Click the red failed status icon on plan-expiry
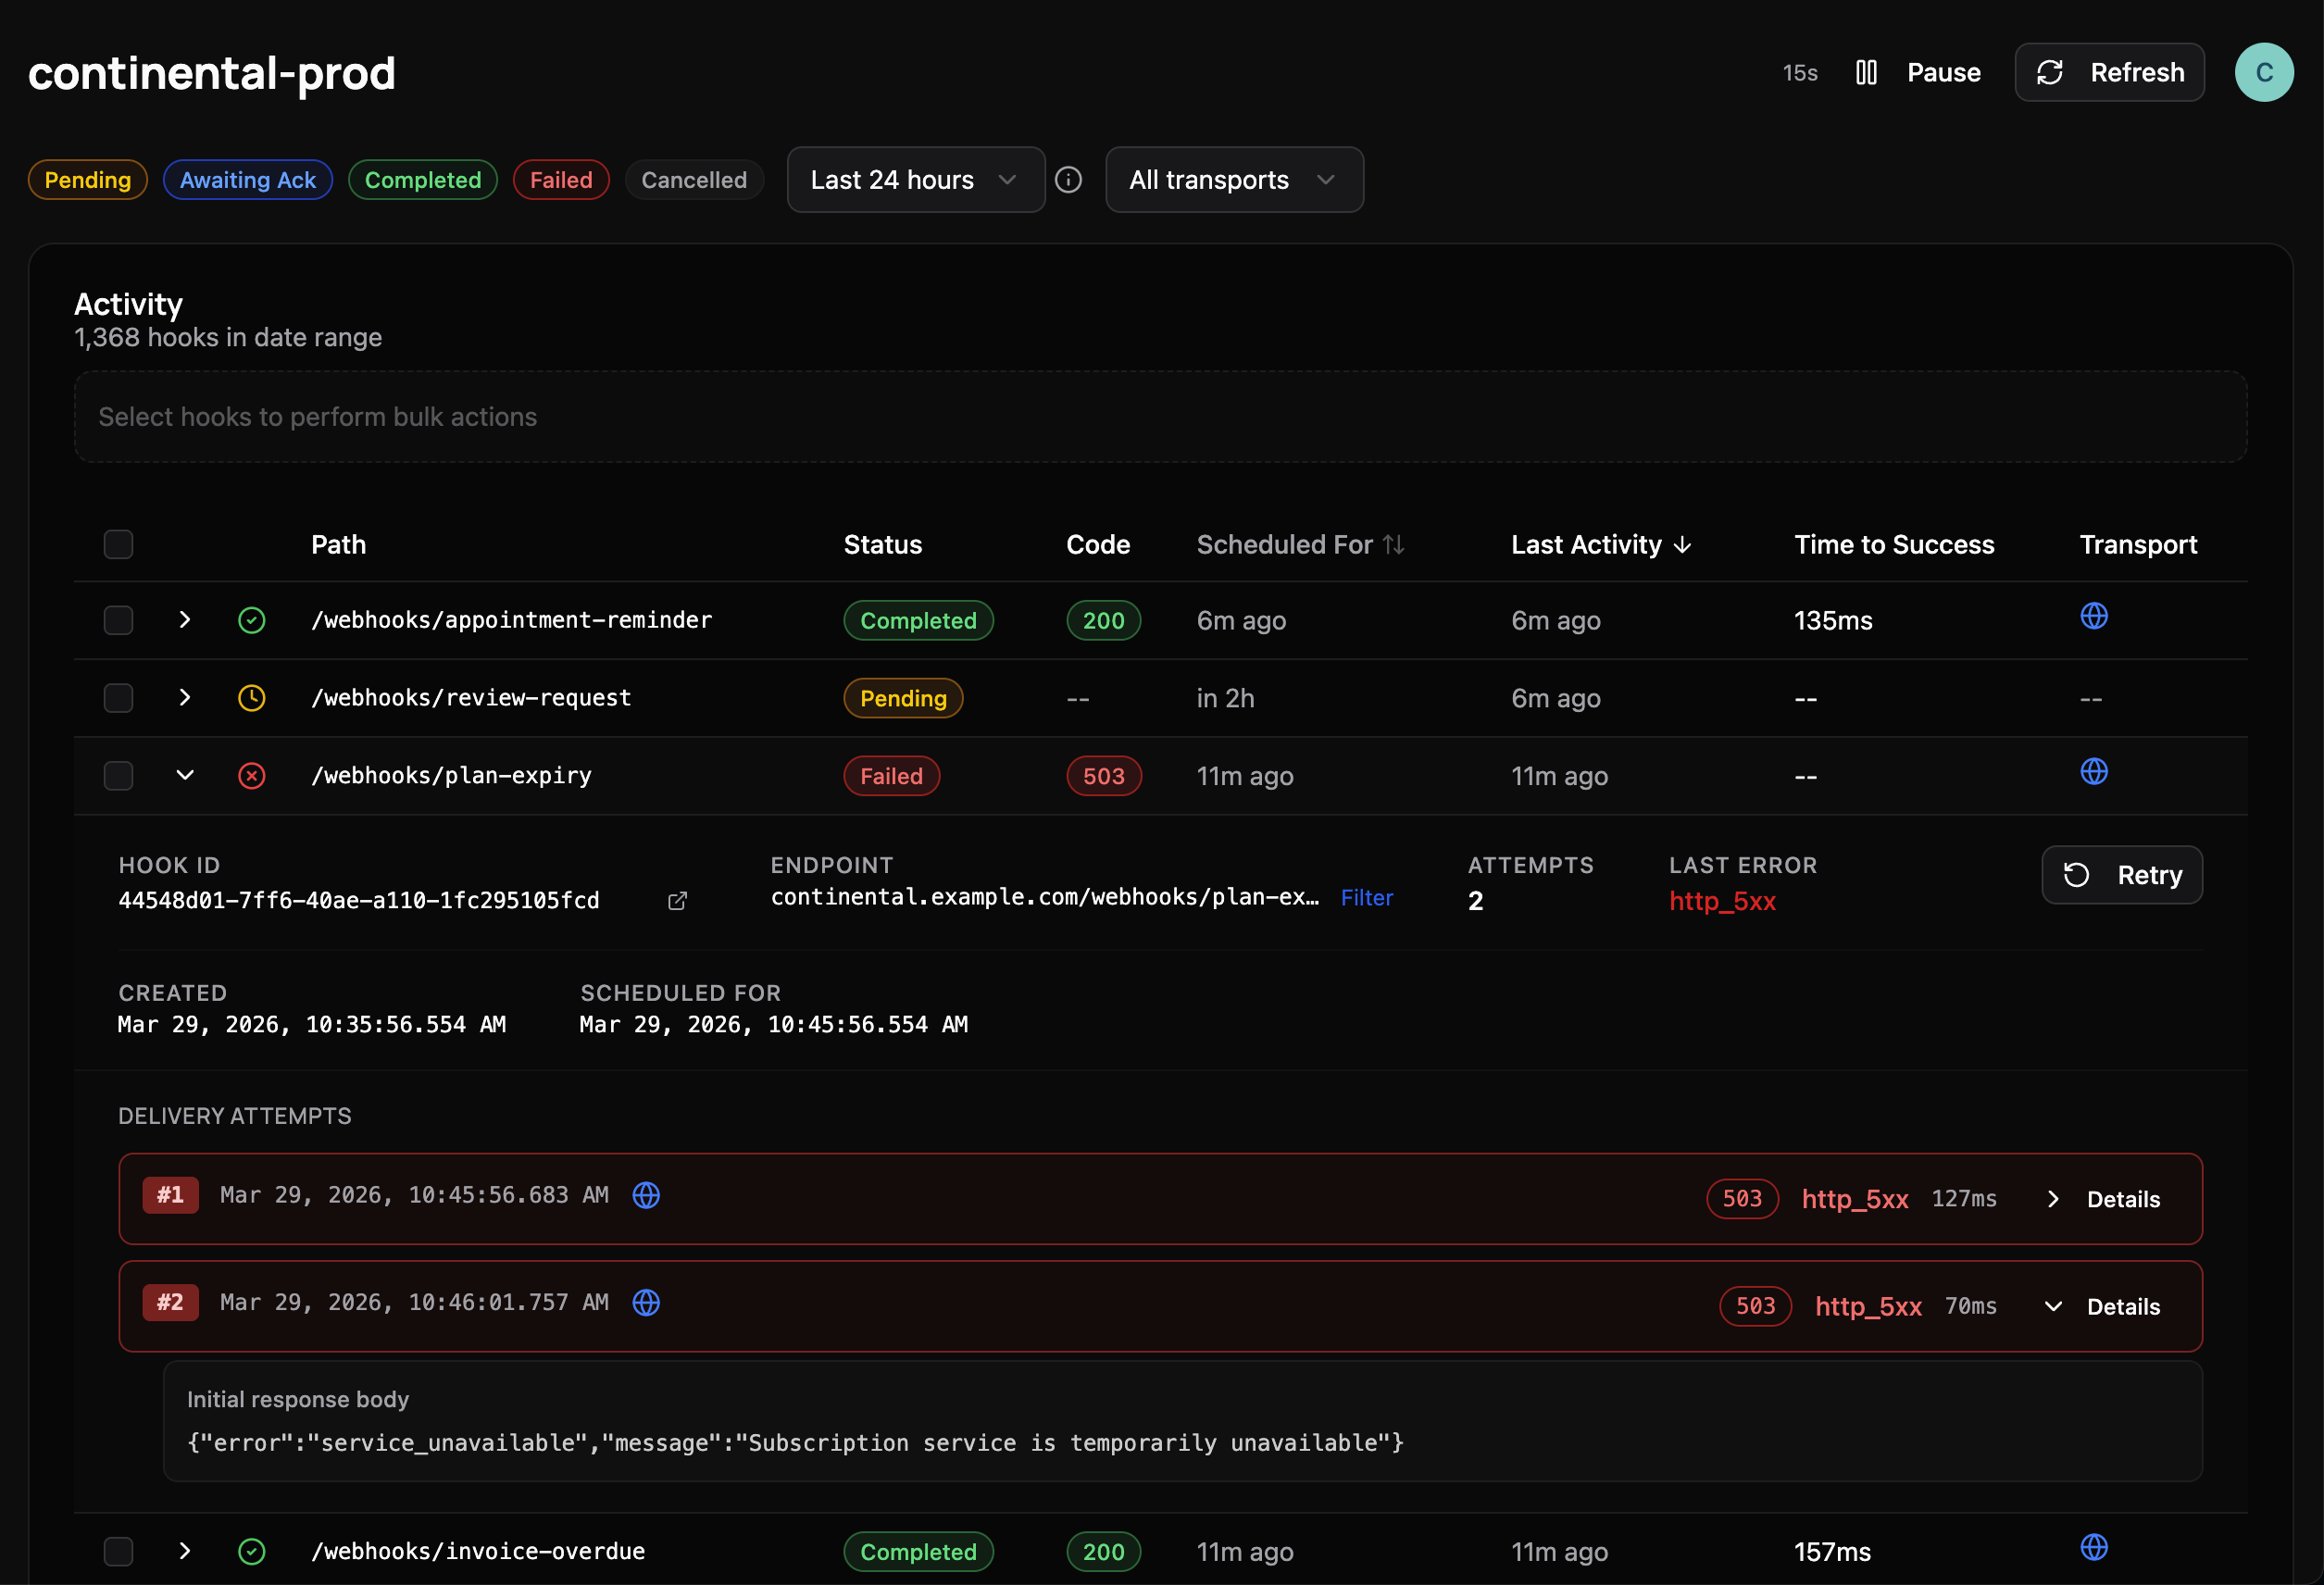This screenshot has width=2324, height=1585. [251, 775]
